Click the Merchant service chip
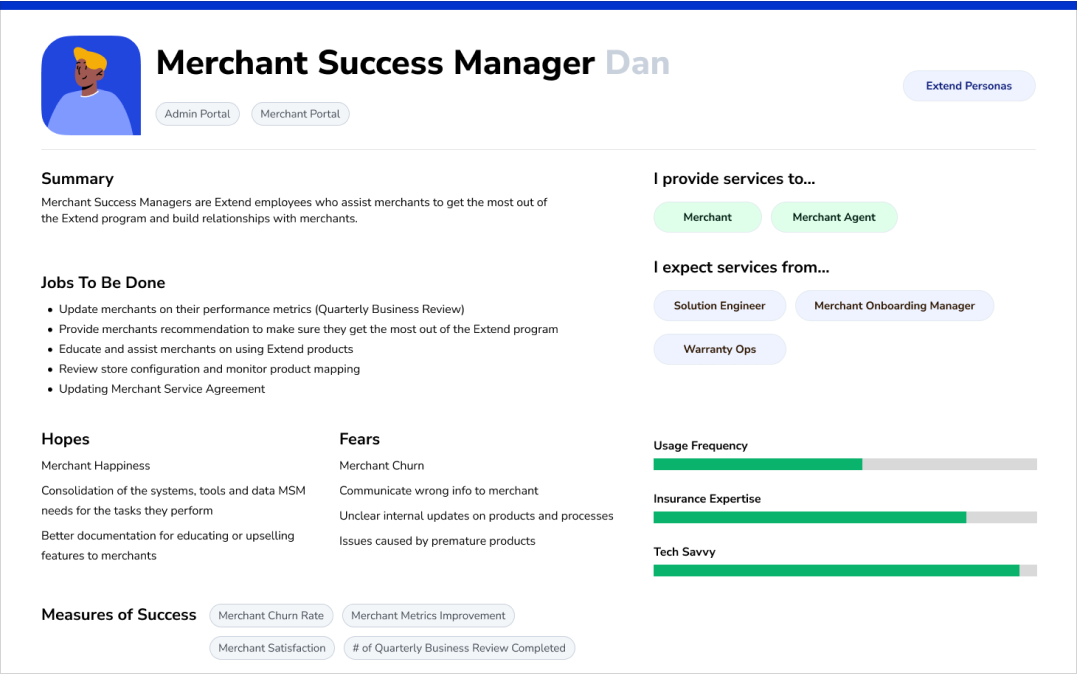 pos(707,217)
